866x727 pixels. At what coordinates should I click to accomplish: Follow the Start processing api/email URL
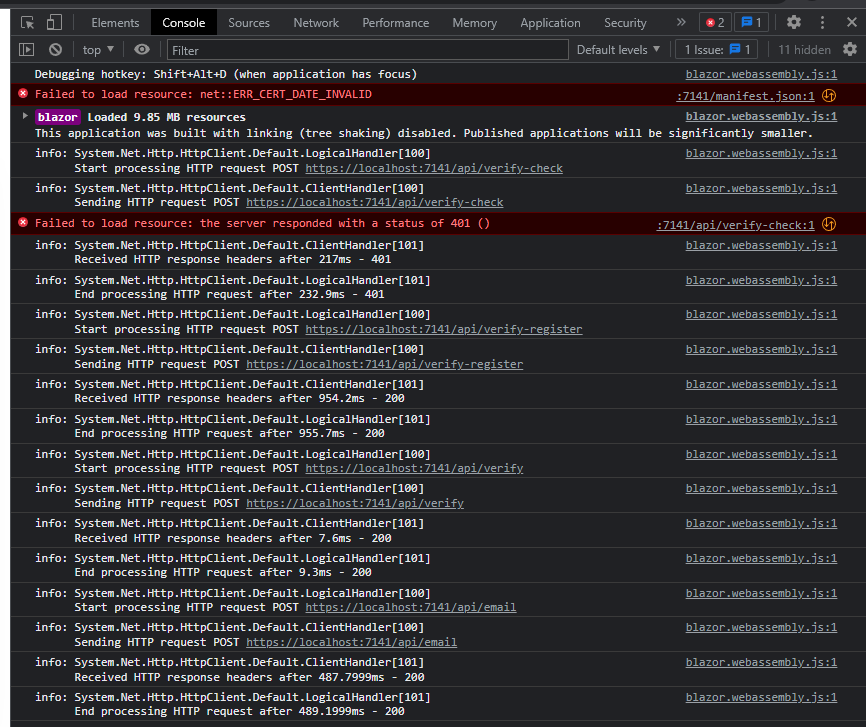[411, 607]
